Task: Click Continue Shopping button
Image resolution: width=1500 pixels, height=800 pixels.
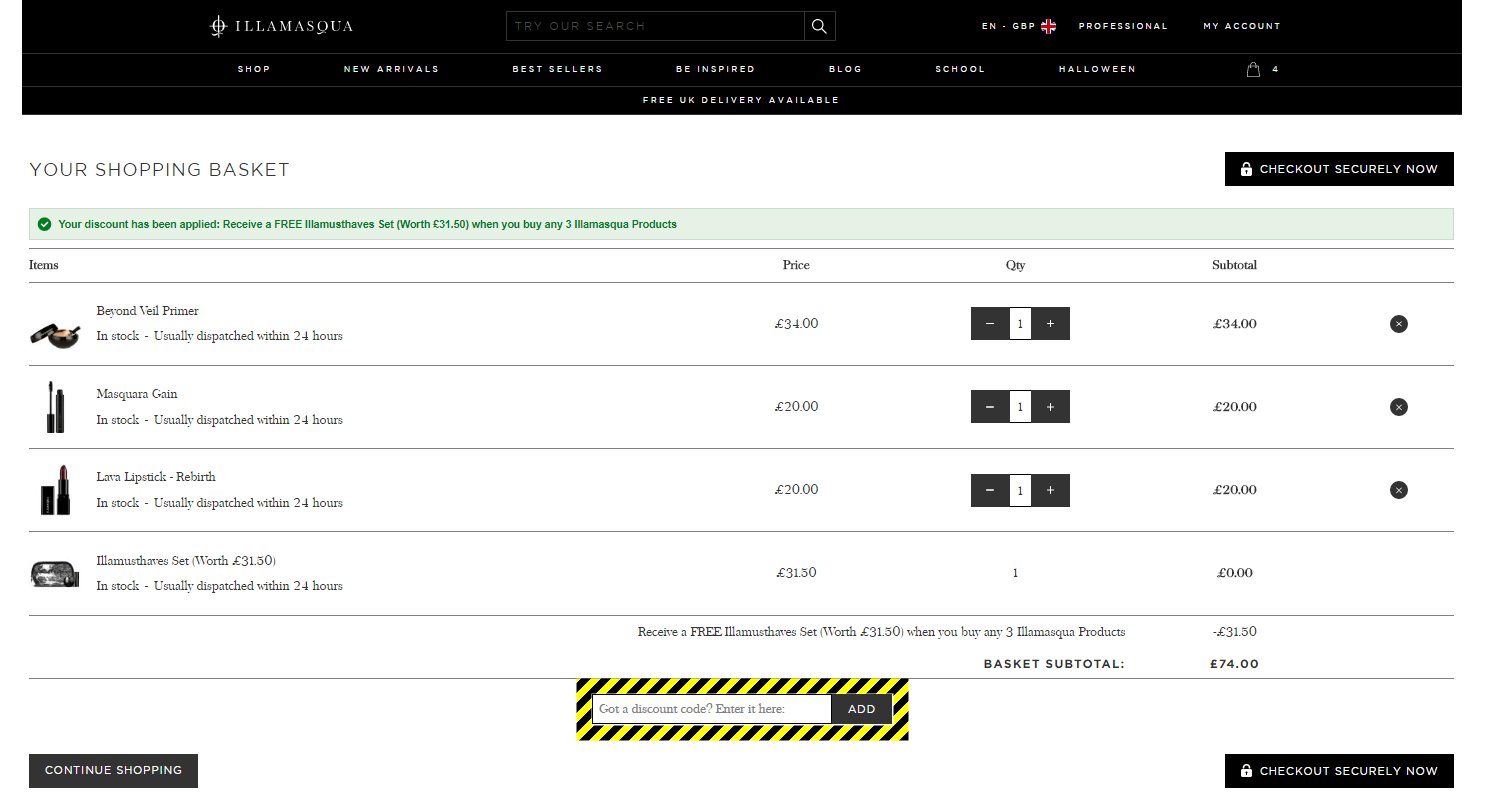Action: pos(113,771)
